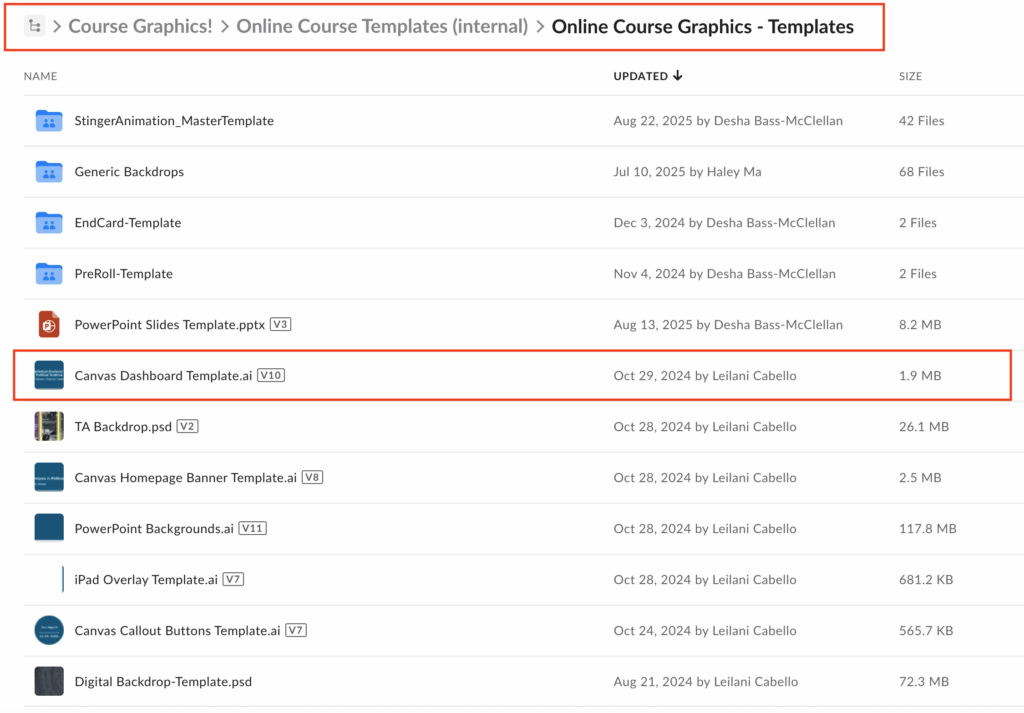Click the V3 version badge
The image size is (1024, 713).
pyautogui.click(x=281, y=325)
